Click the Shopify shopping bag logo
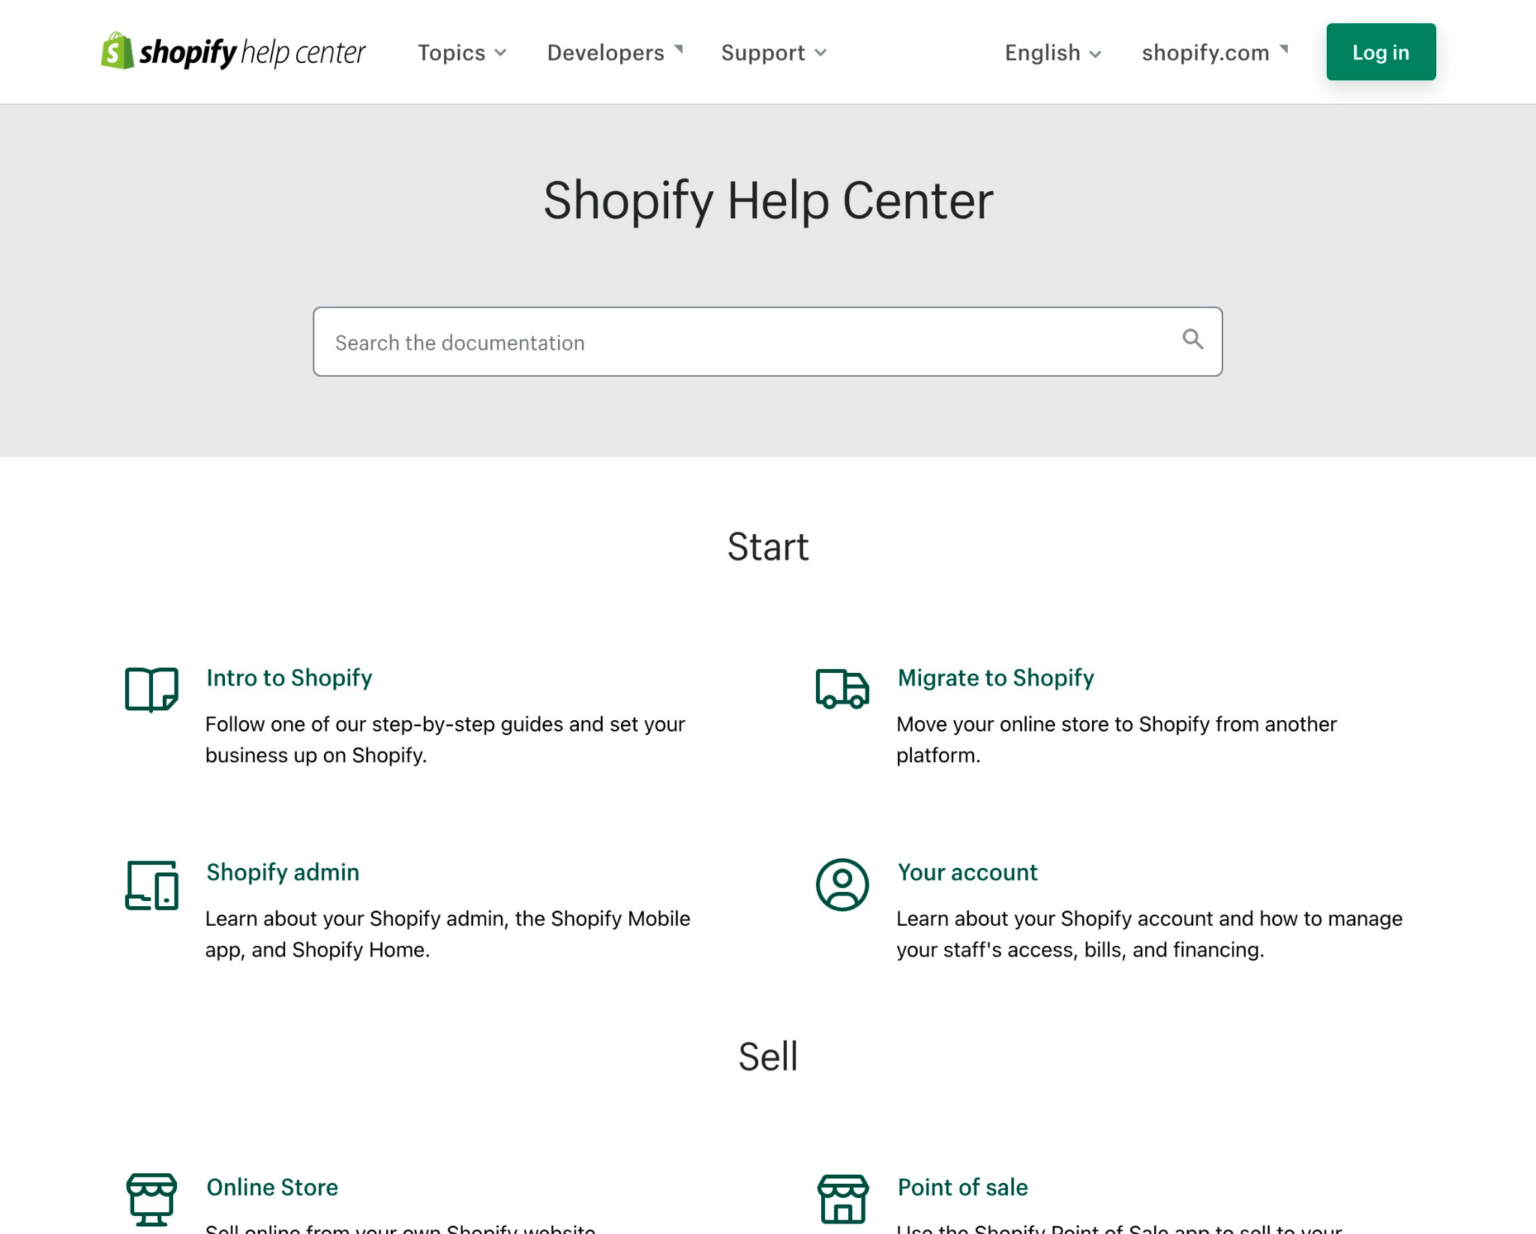 coord(117,51)
